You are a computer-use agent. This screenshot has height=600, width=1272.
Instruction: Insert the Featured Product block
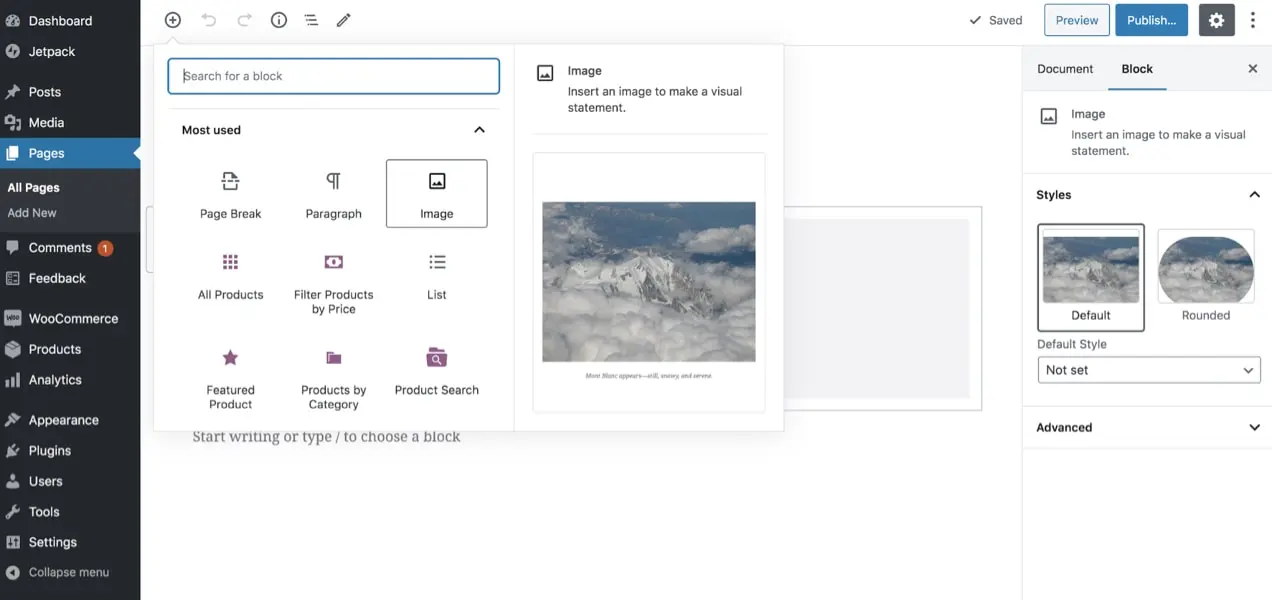(231, 379)
